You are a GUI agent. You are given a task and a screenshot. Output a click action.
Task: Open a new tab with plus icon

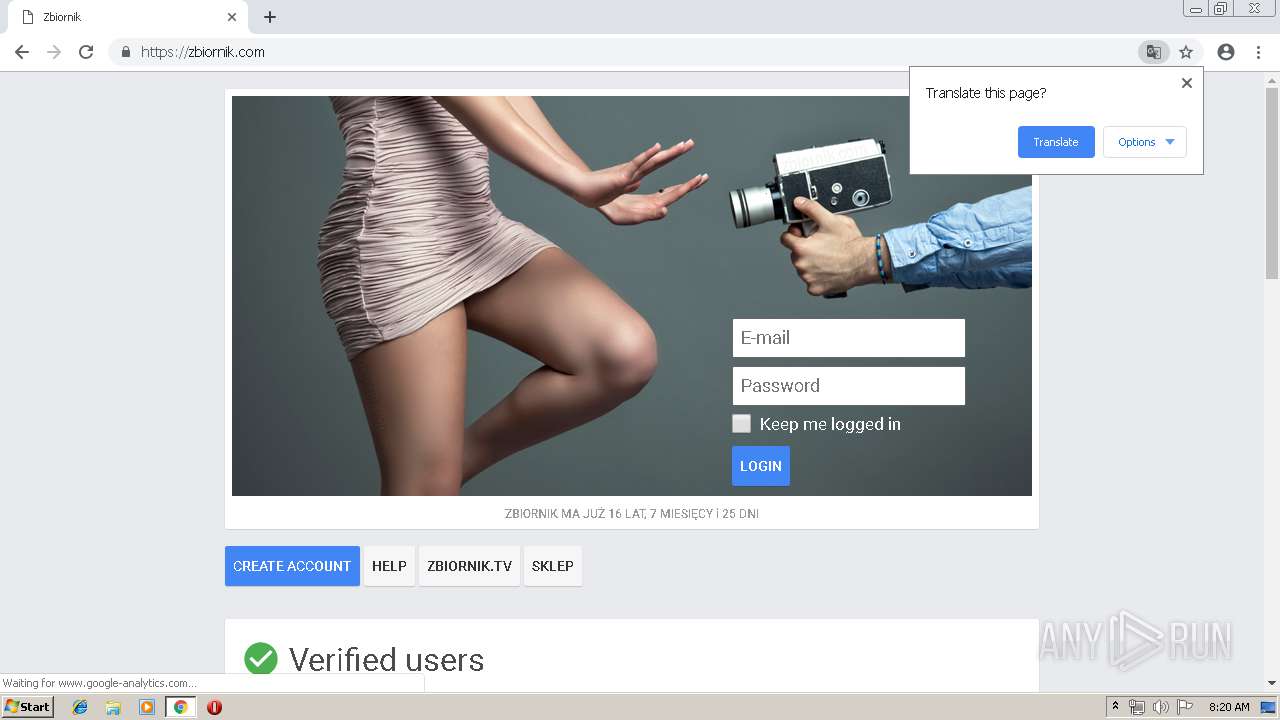[270, 17]
